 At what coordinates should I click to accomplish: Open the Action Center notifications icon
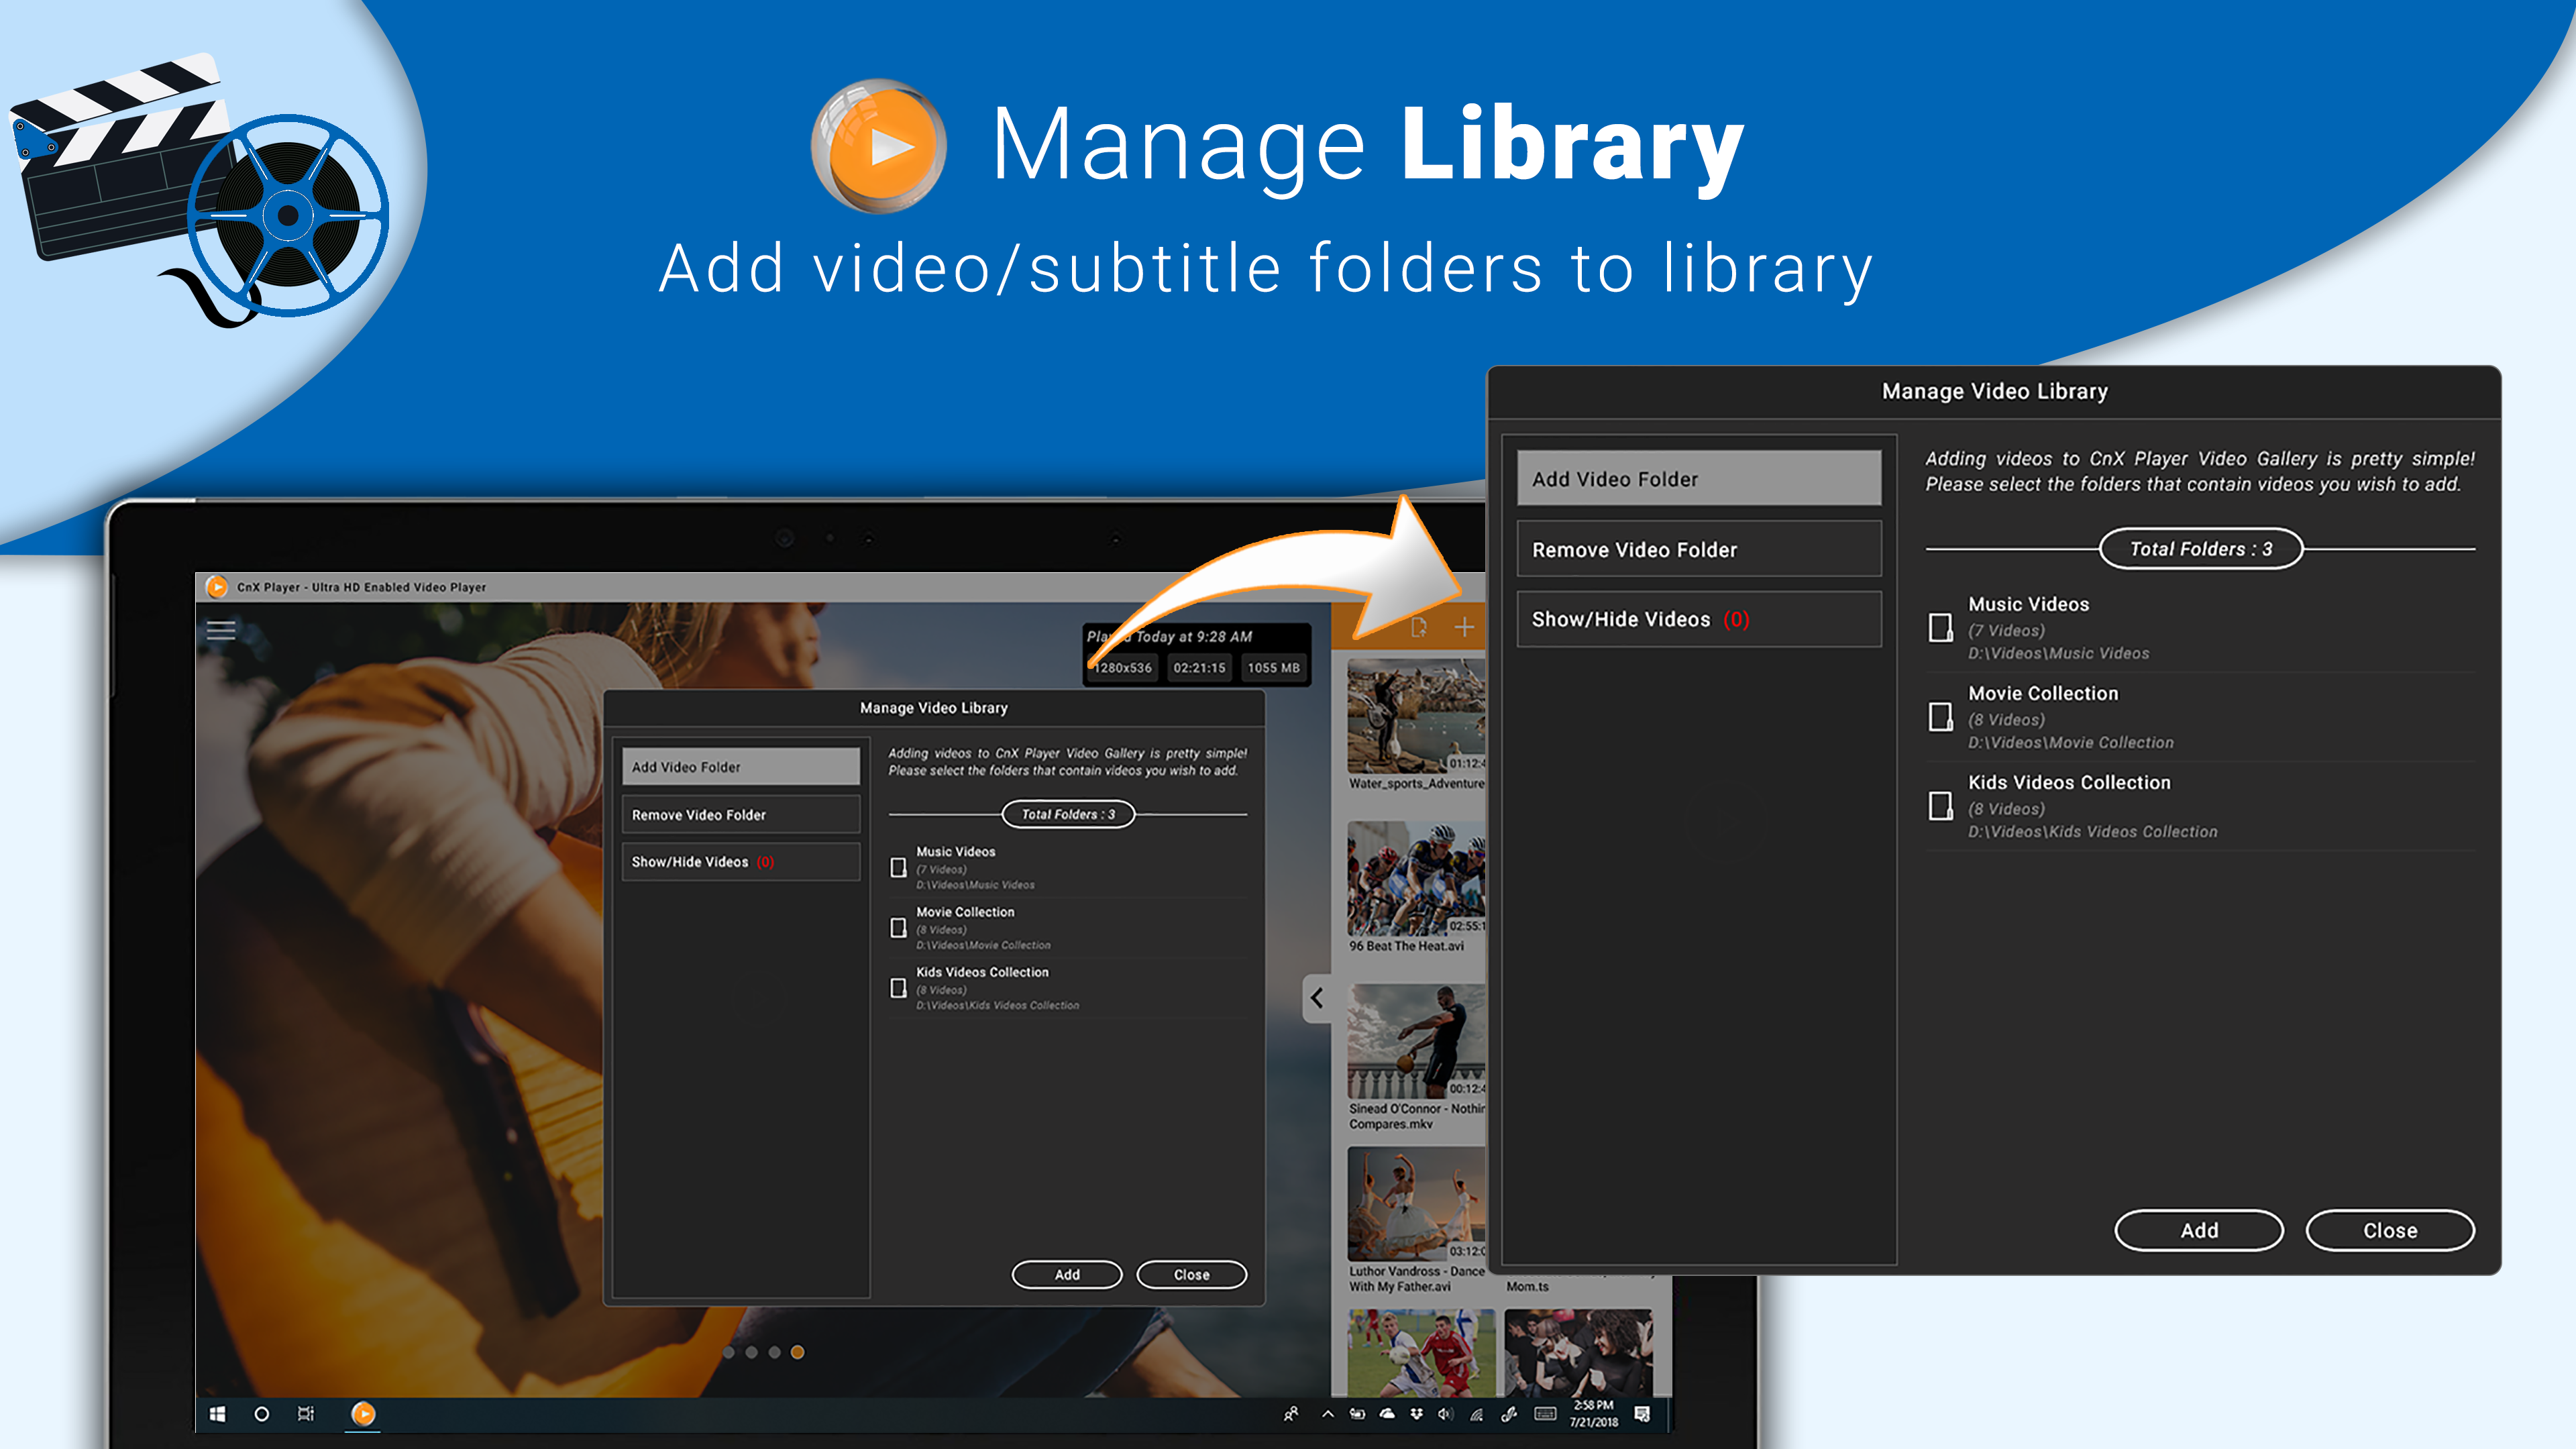[1642, 1413]
